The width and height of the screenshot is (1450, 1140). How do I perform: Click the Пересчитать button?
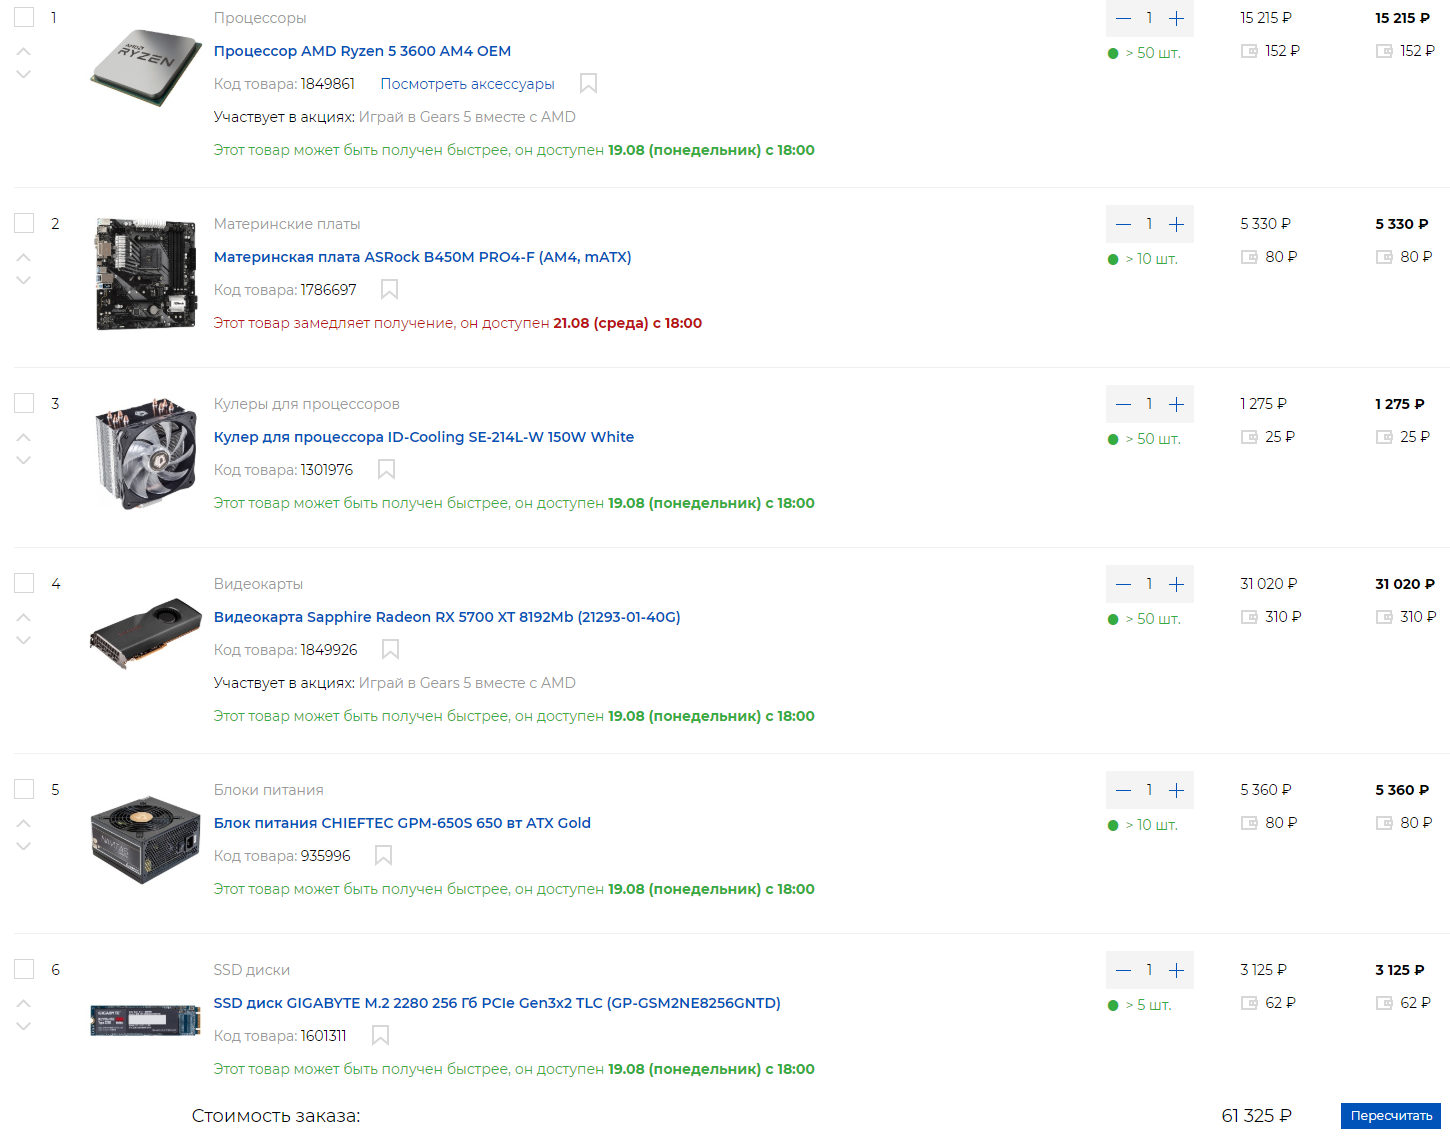pyautogui.click(x=1391, y=1116)
